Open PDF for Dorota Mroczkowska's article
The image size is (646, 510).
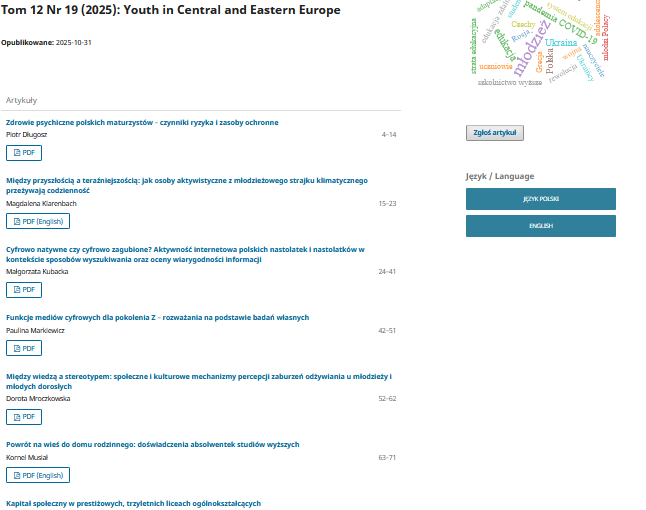24,416
